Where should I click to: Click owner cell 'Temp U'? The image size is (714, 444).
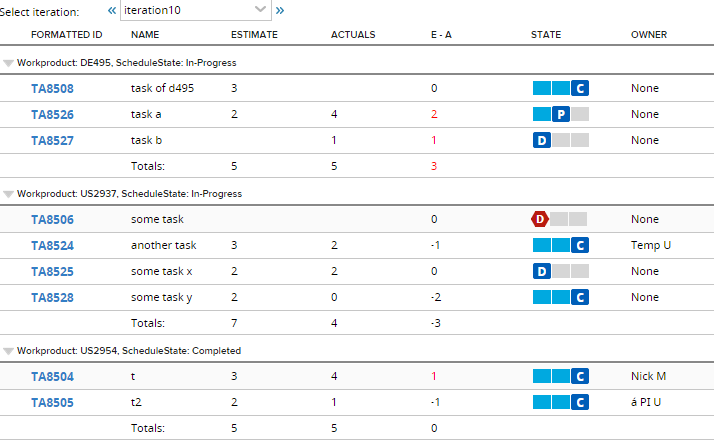(x=651, y=245)
